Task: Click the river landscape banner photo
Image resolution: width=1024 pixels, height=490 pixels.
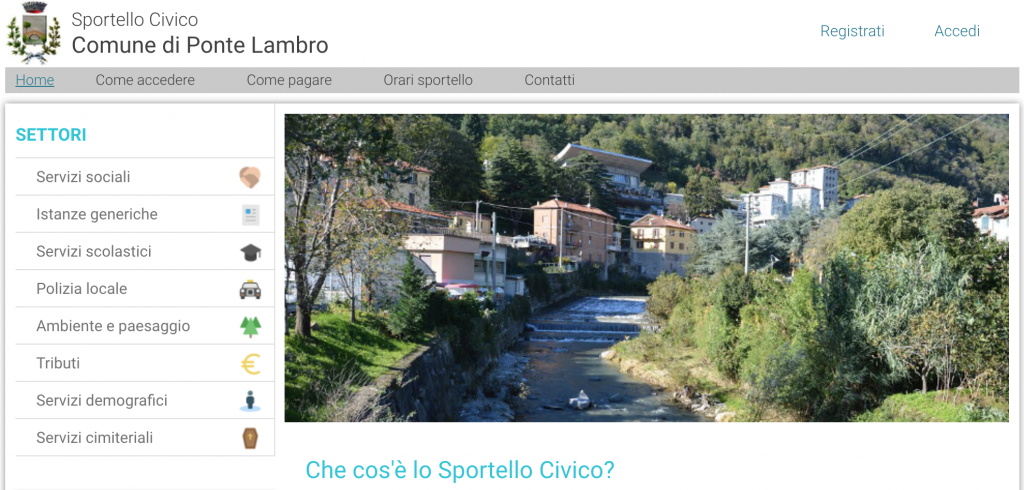Action: pos(647,268)
